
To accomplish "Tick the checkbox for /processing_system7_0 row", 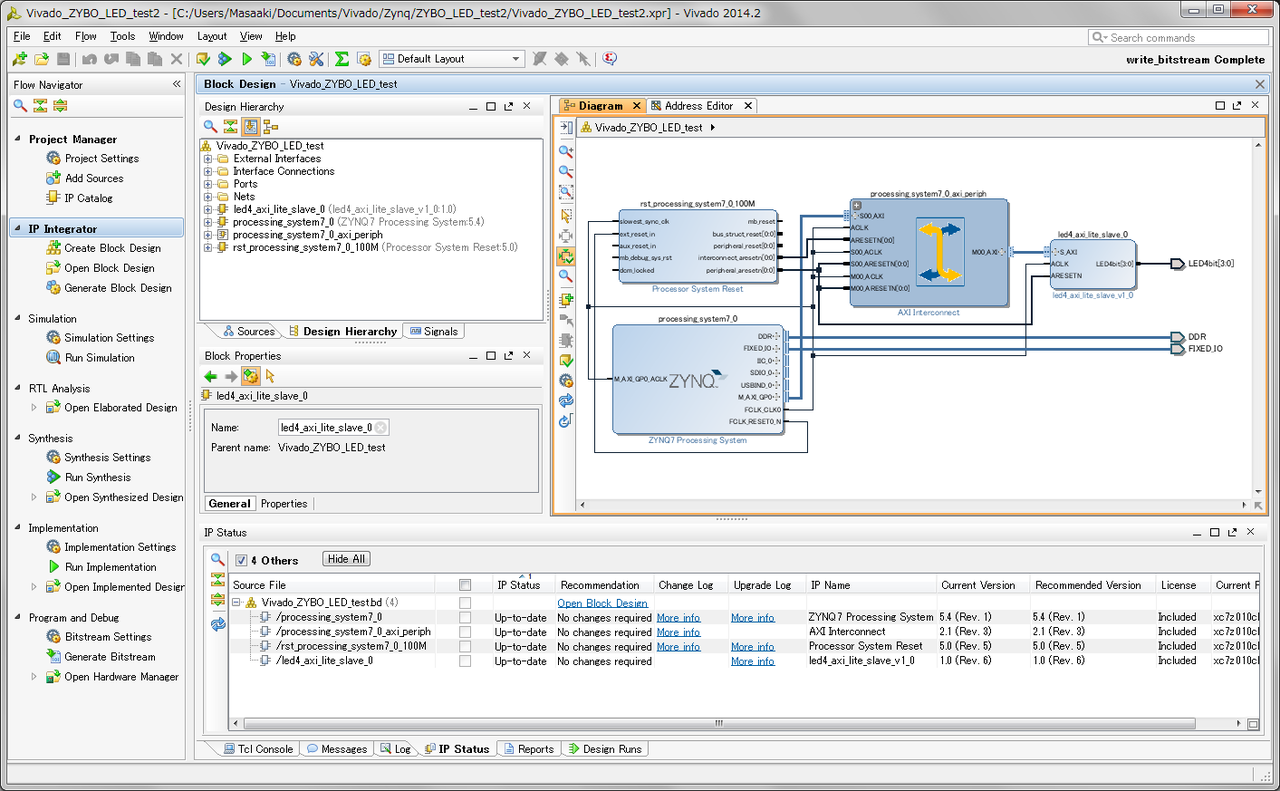I will point(465,618).
